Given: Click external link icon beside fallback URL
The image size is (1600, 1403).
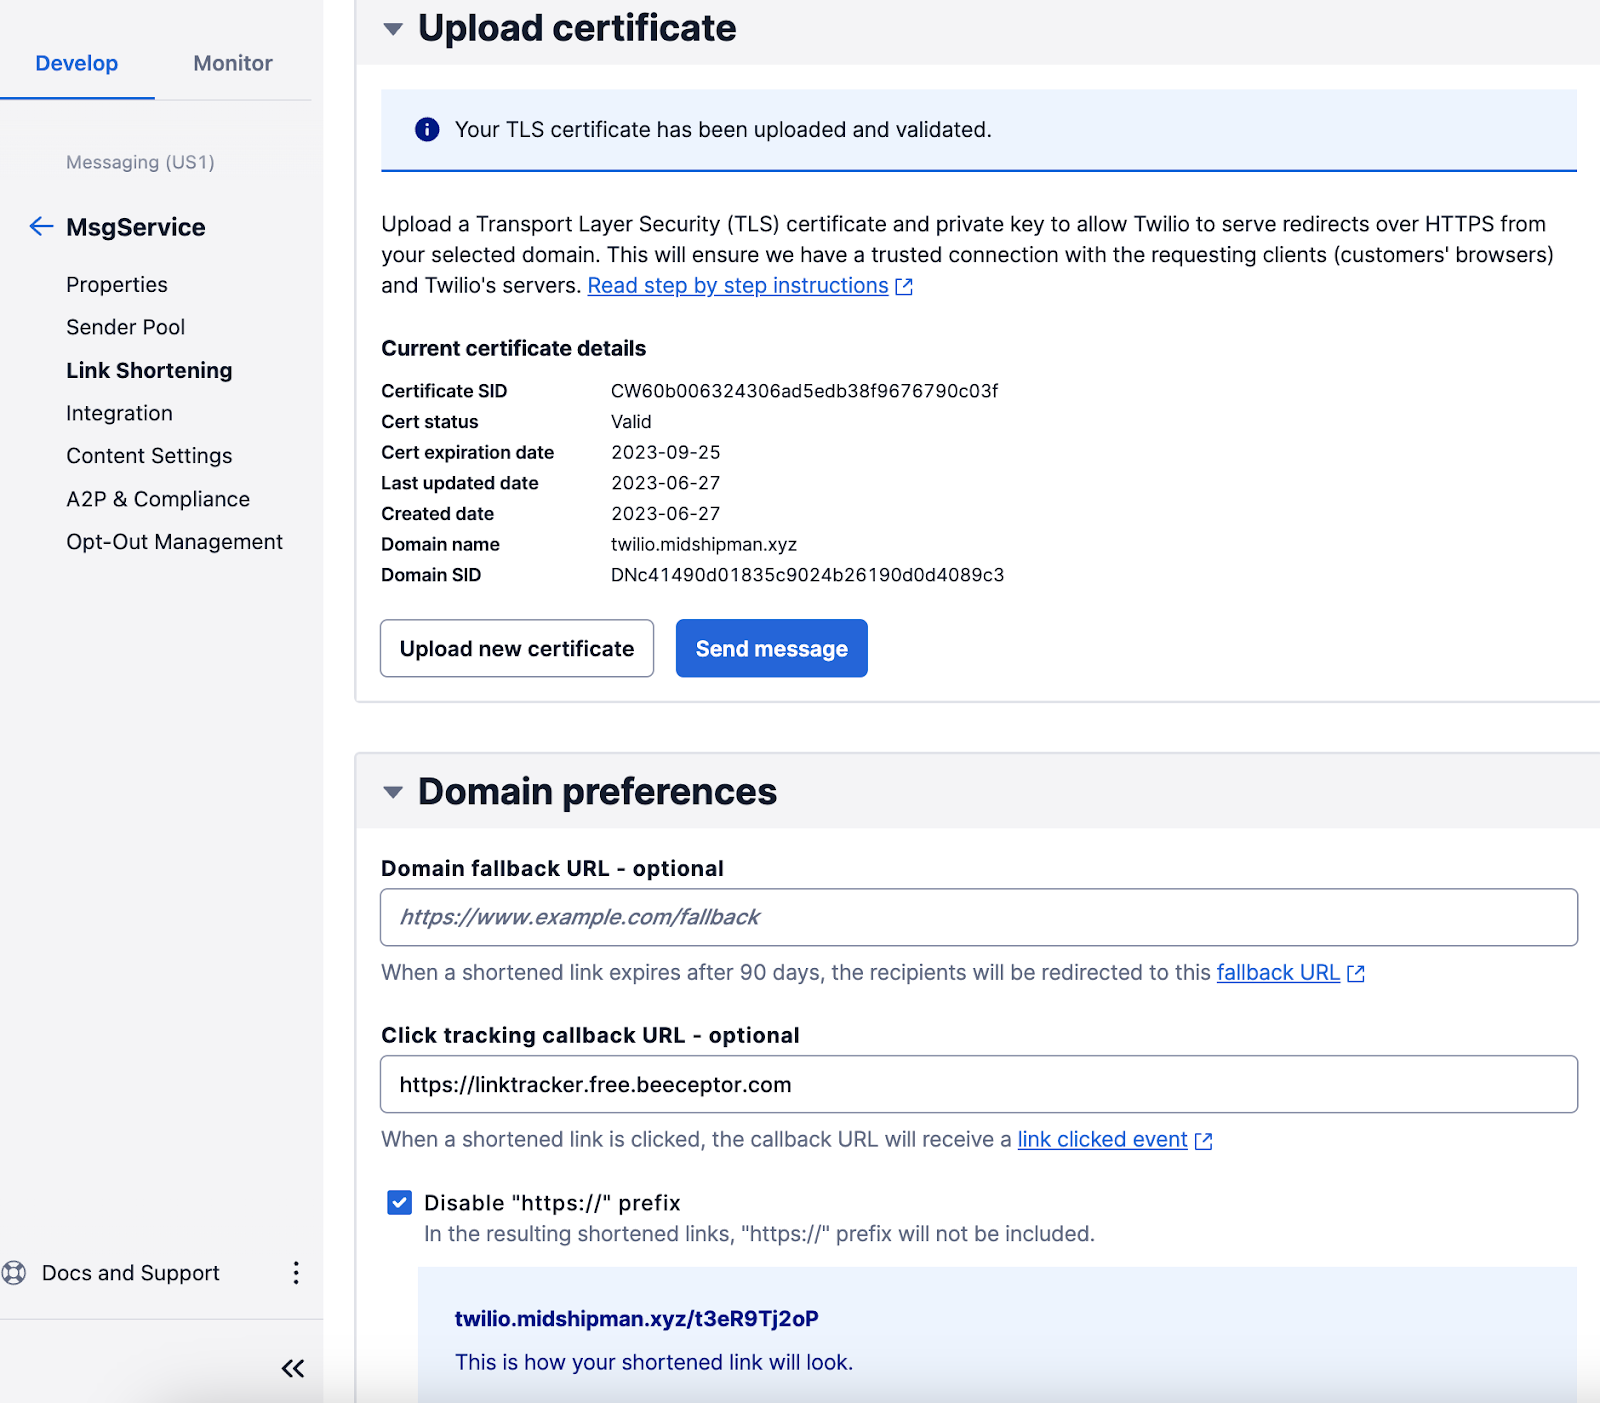Looking at the screenshot, I should click(1356, 972).
